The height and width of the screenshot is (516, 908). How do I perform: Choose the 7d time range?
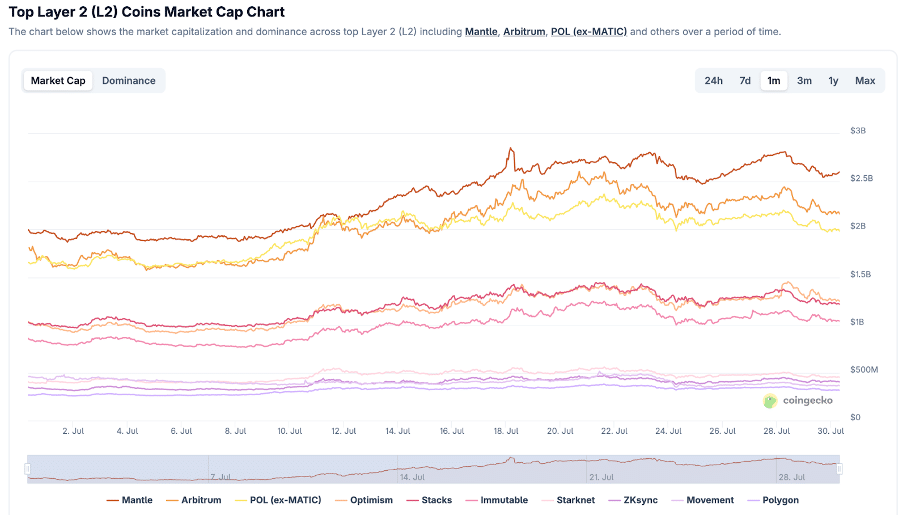click(745, 81)
